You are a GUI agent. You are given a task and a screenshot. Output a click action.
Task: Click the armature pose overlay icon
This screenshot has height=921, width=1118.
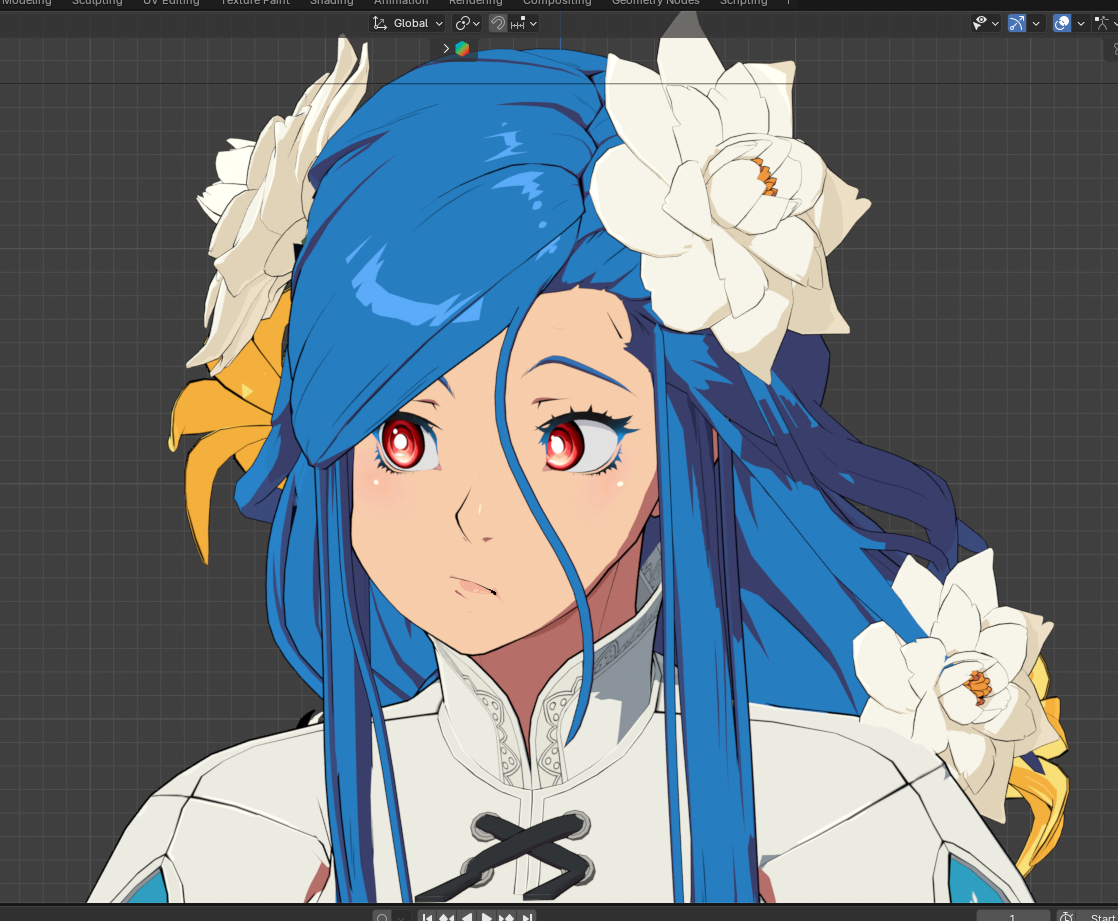pos(1105,23)
